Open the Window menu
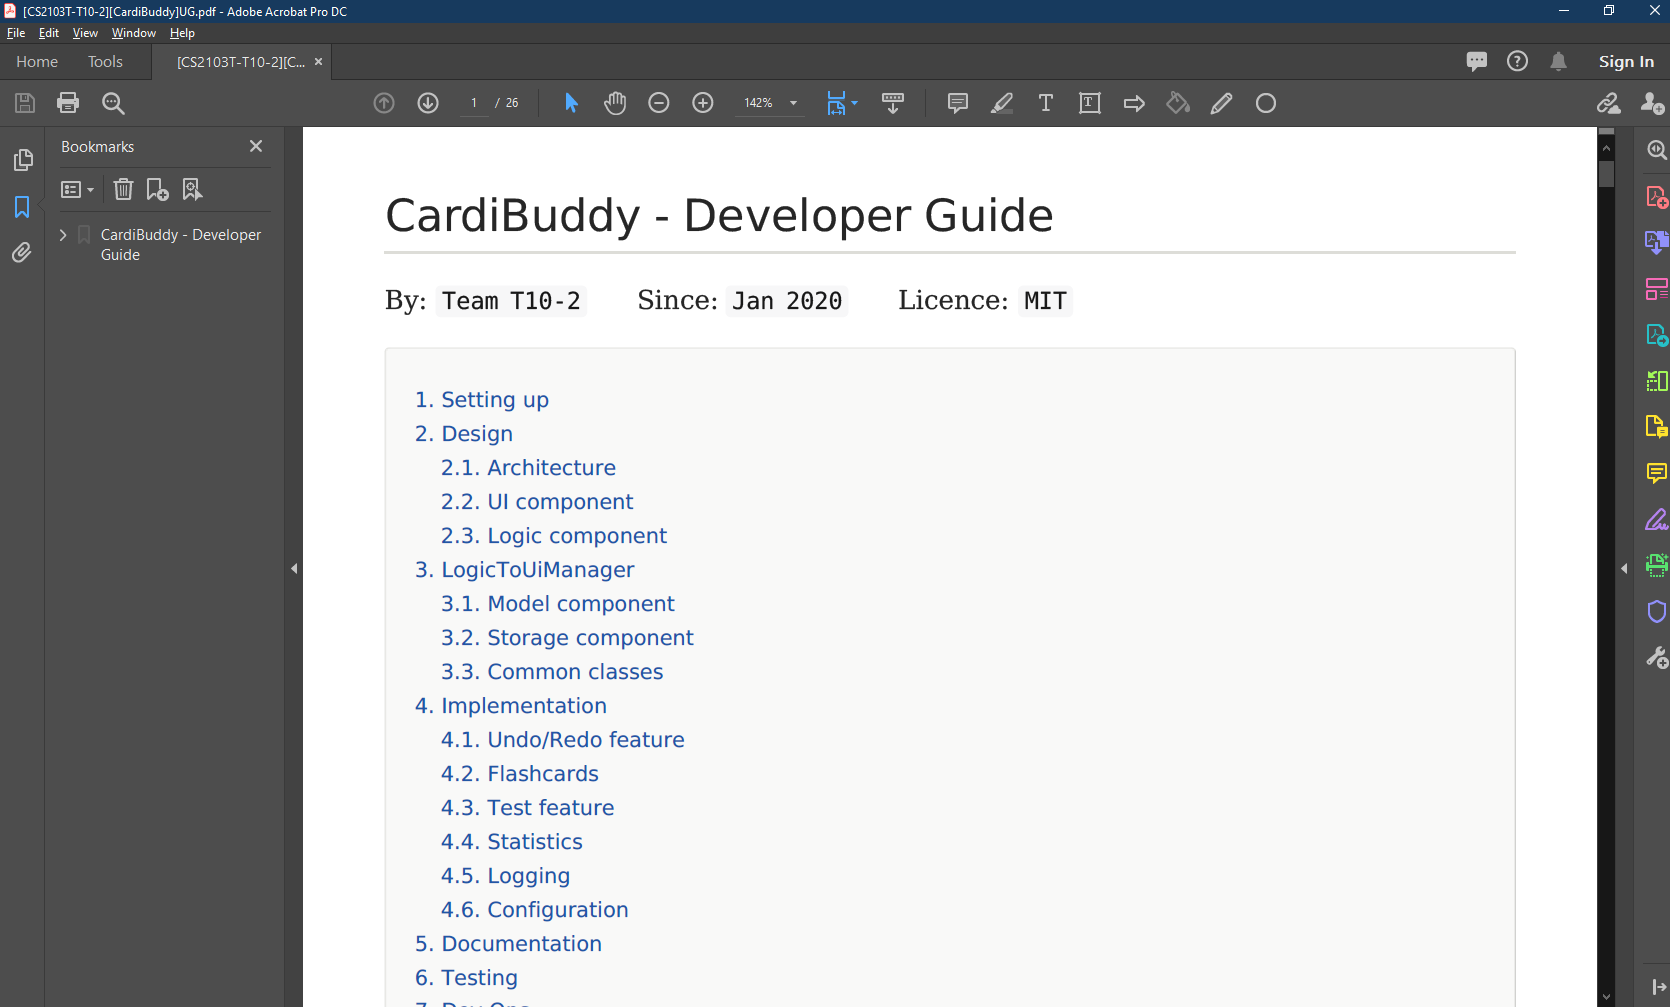 click(134, 33)
